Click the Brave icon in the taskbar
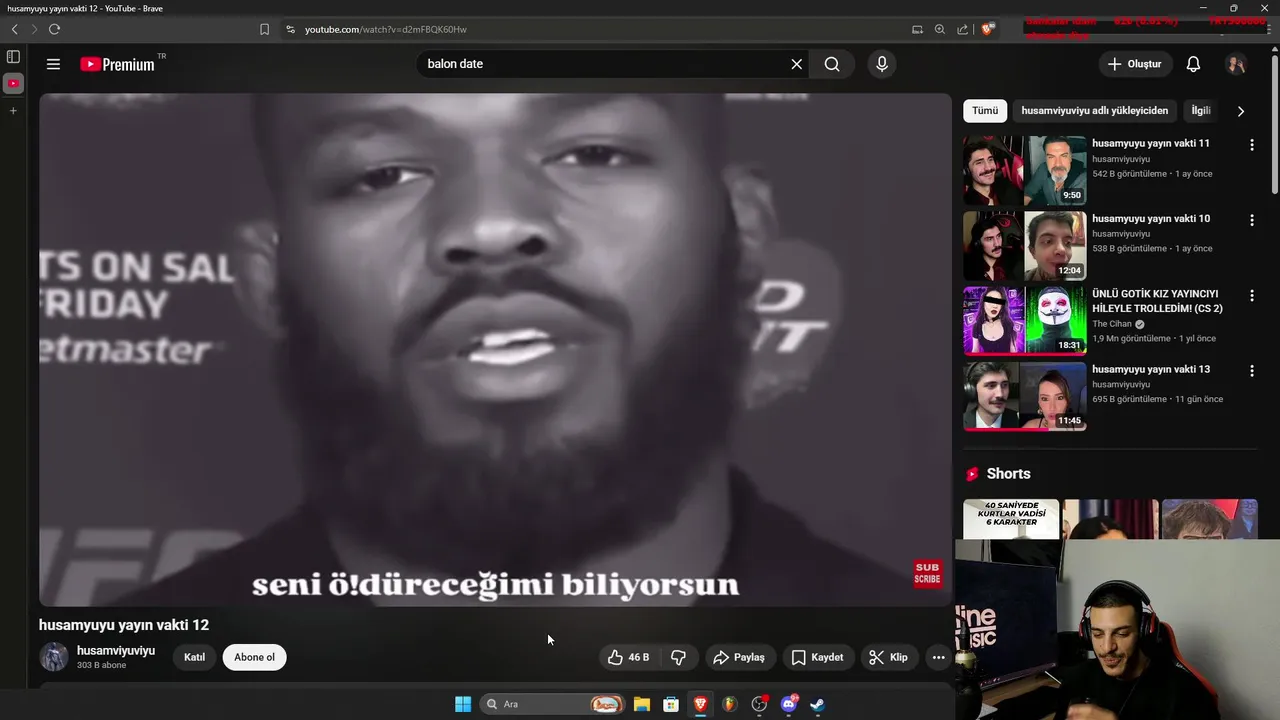Image resolution: width=1280 pixels, height=720 pixels. (x=700, y=704)
